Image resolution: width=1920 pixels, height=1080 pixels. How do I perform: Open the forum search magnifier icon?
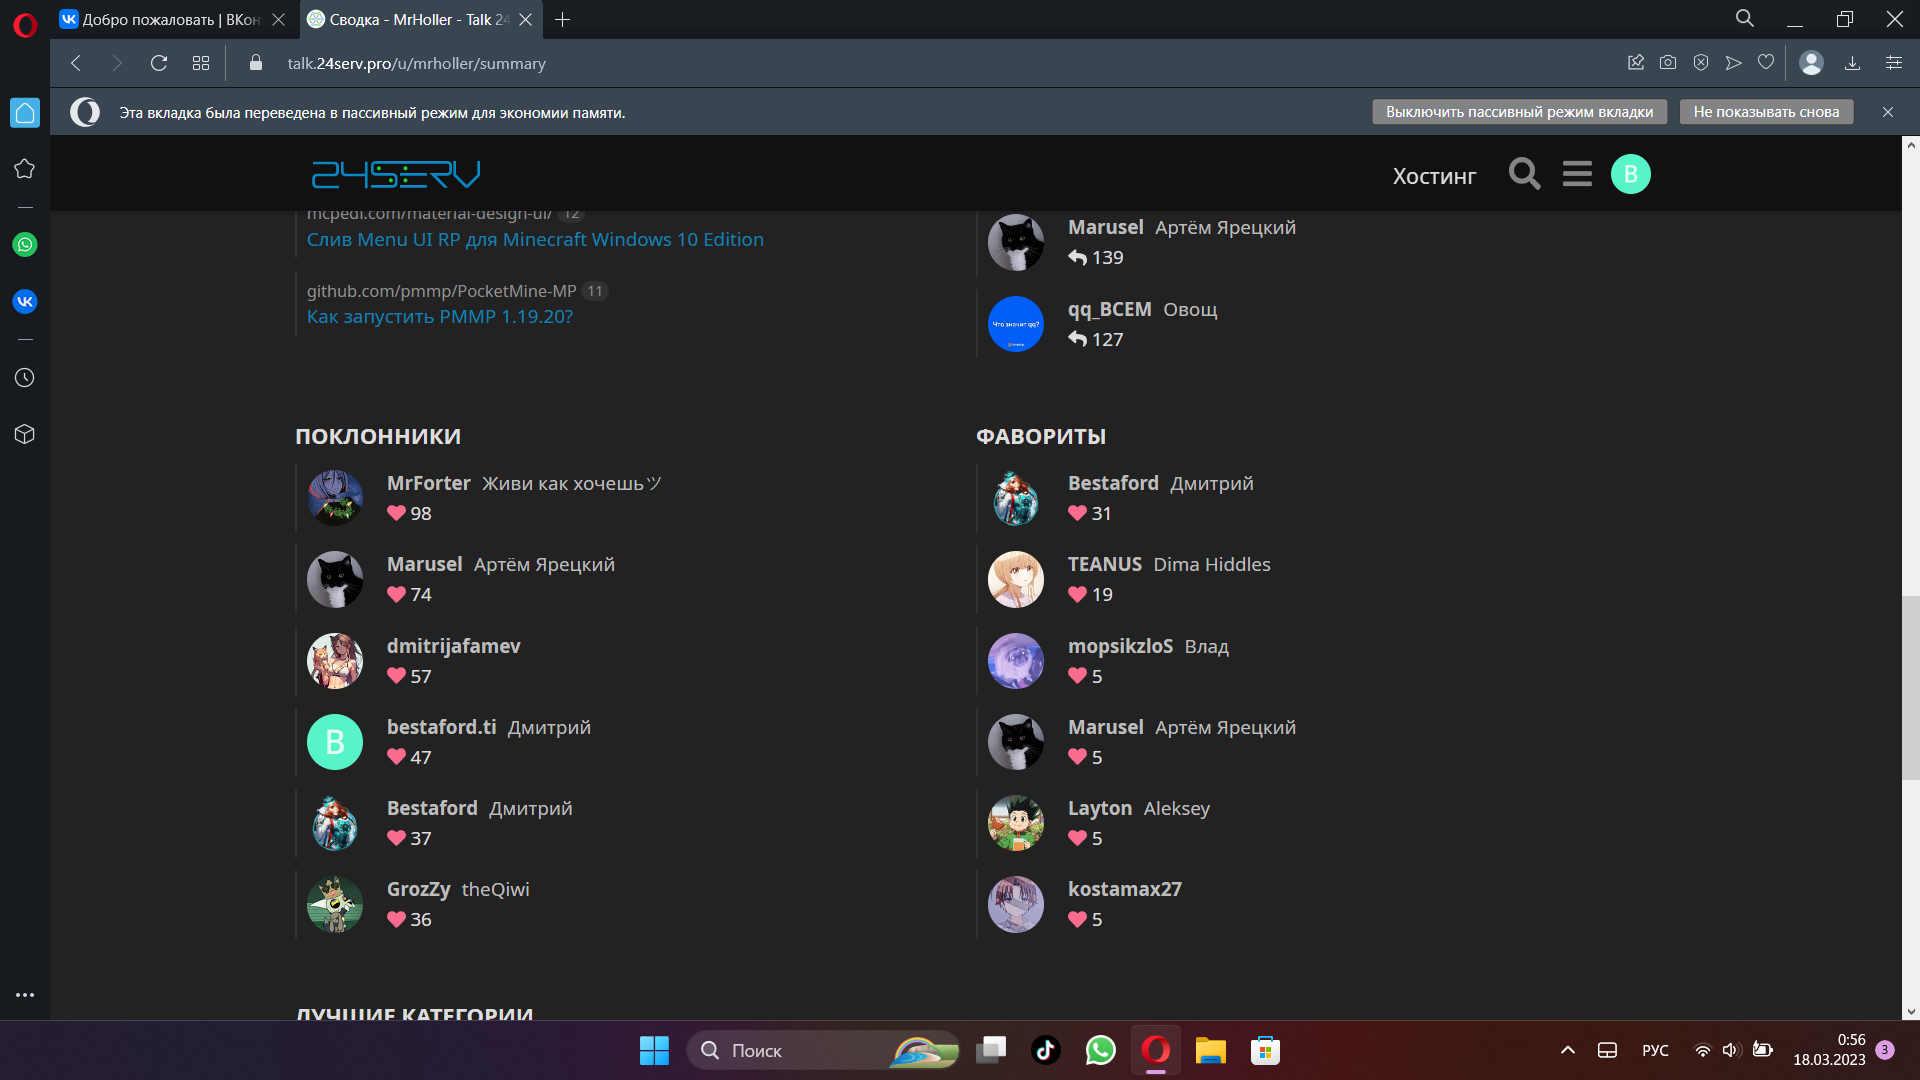[x=1524, y=174]
